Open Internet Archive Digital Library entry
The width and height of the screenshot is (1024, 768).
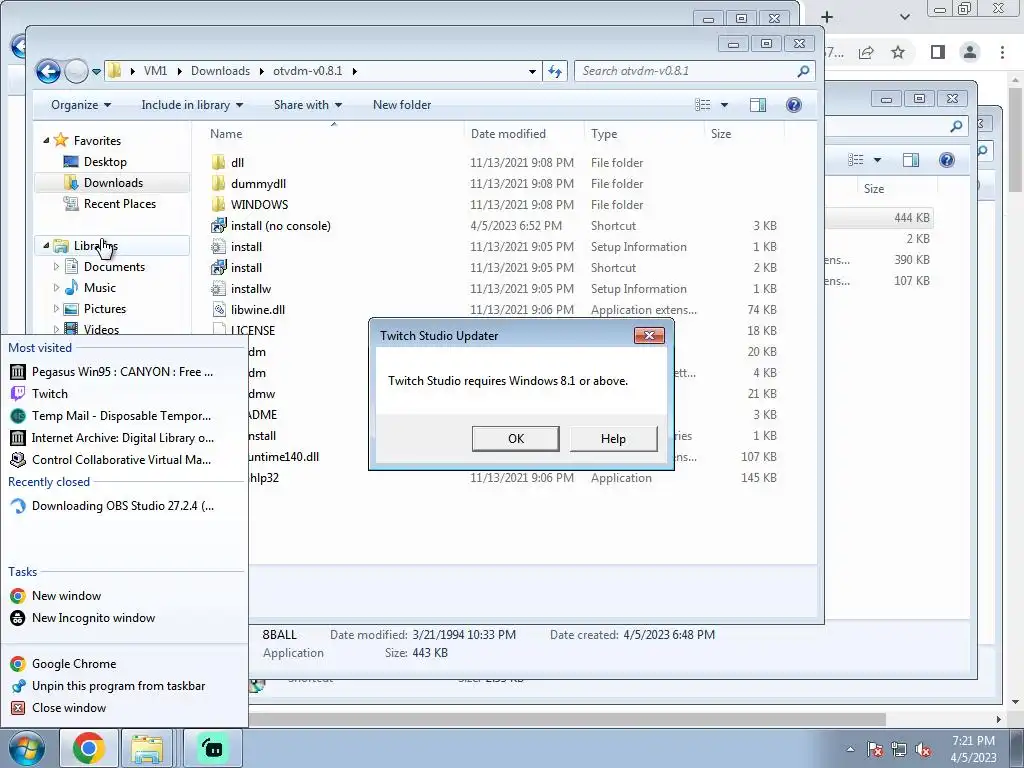coord(124,438)
